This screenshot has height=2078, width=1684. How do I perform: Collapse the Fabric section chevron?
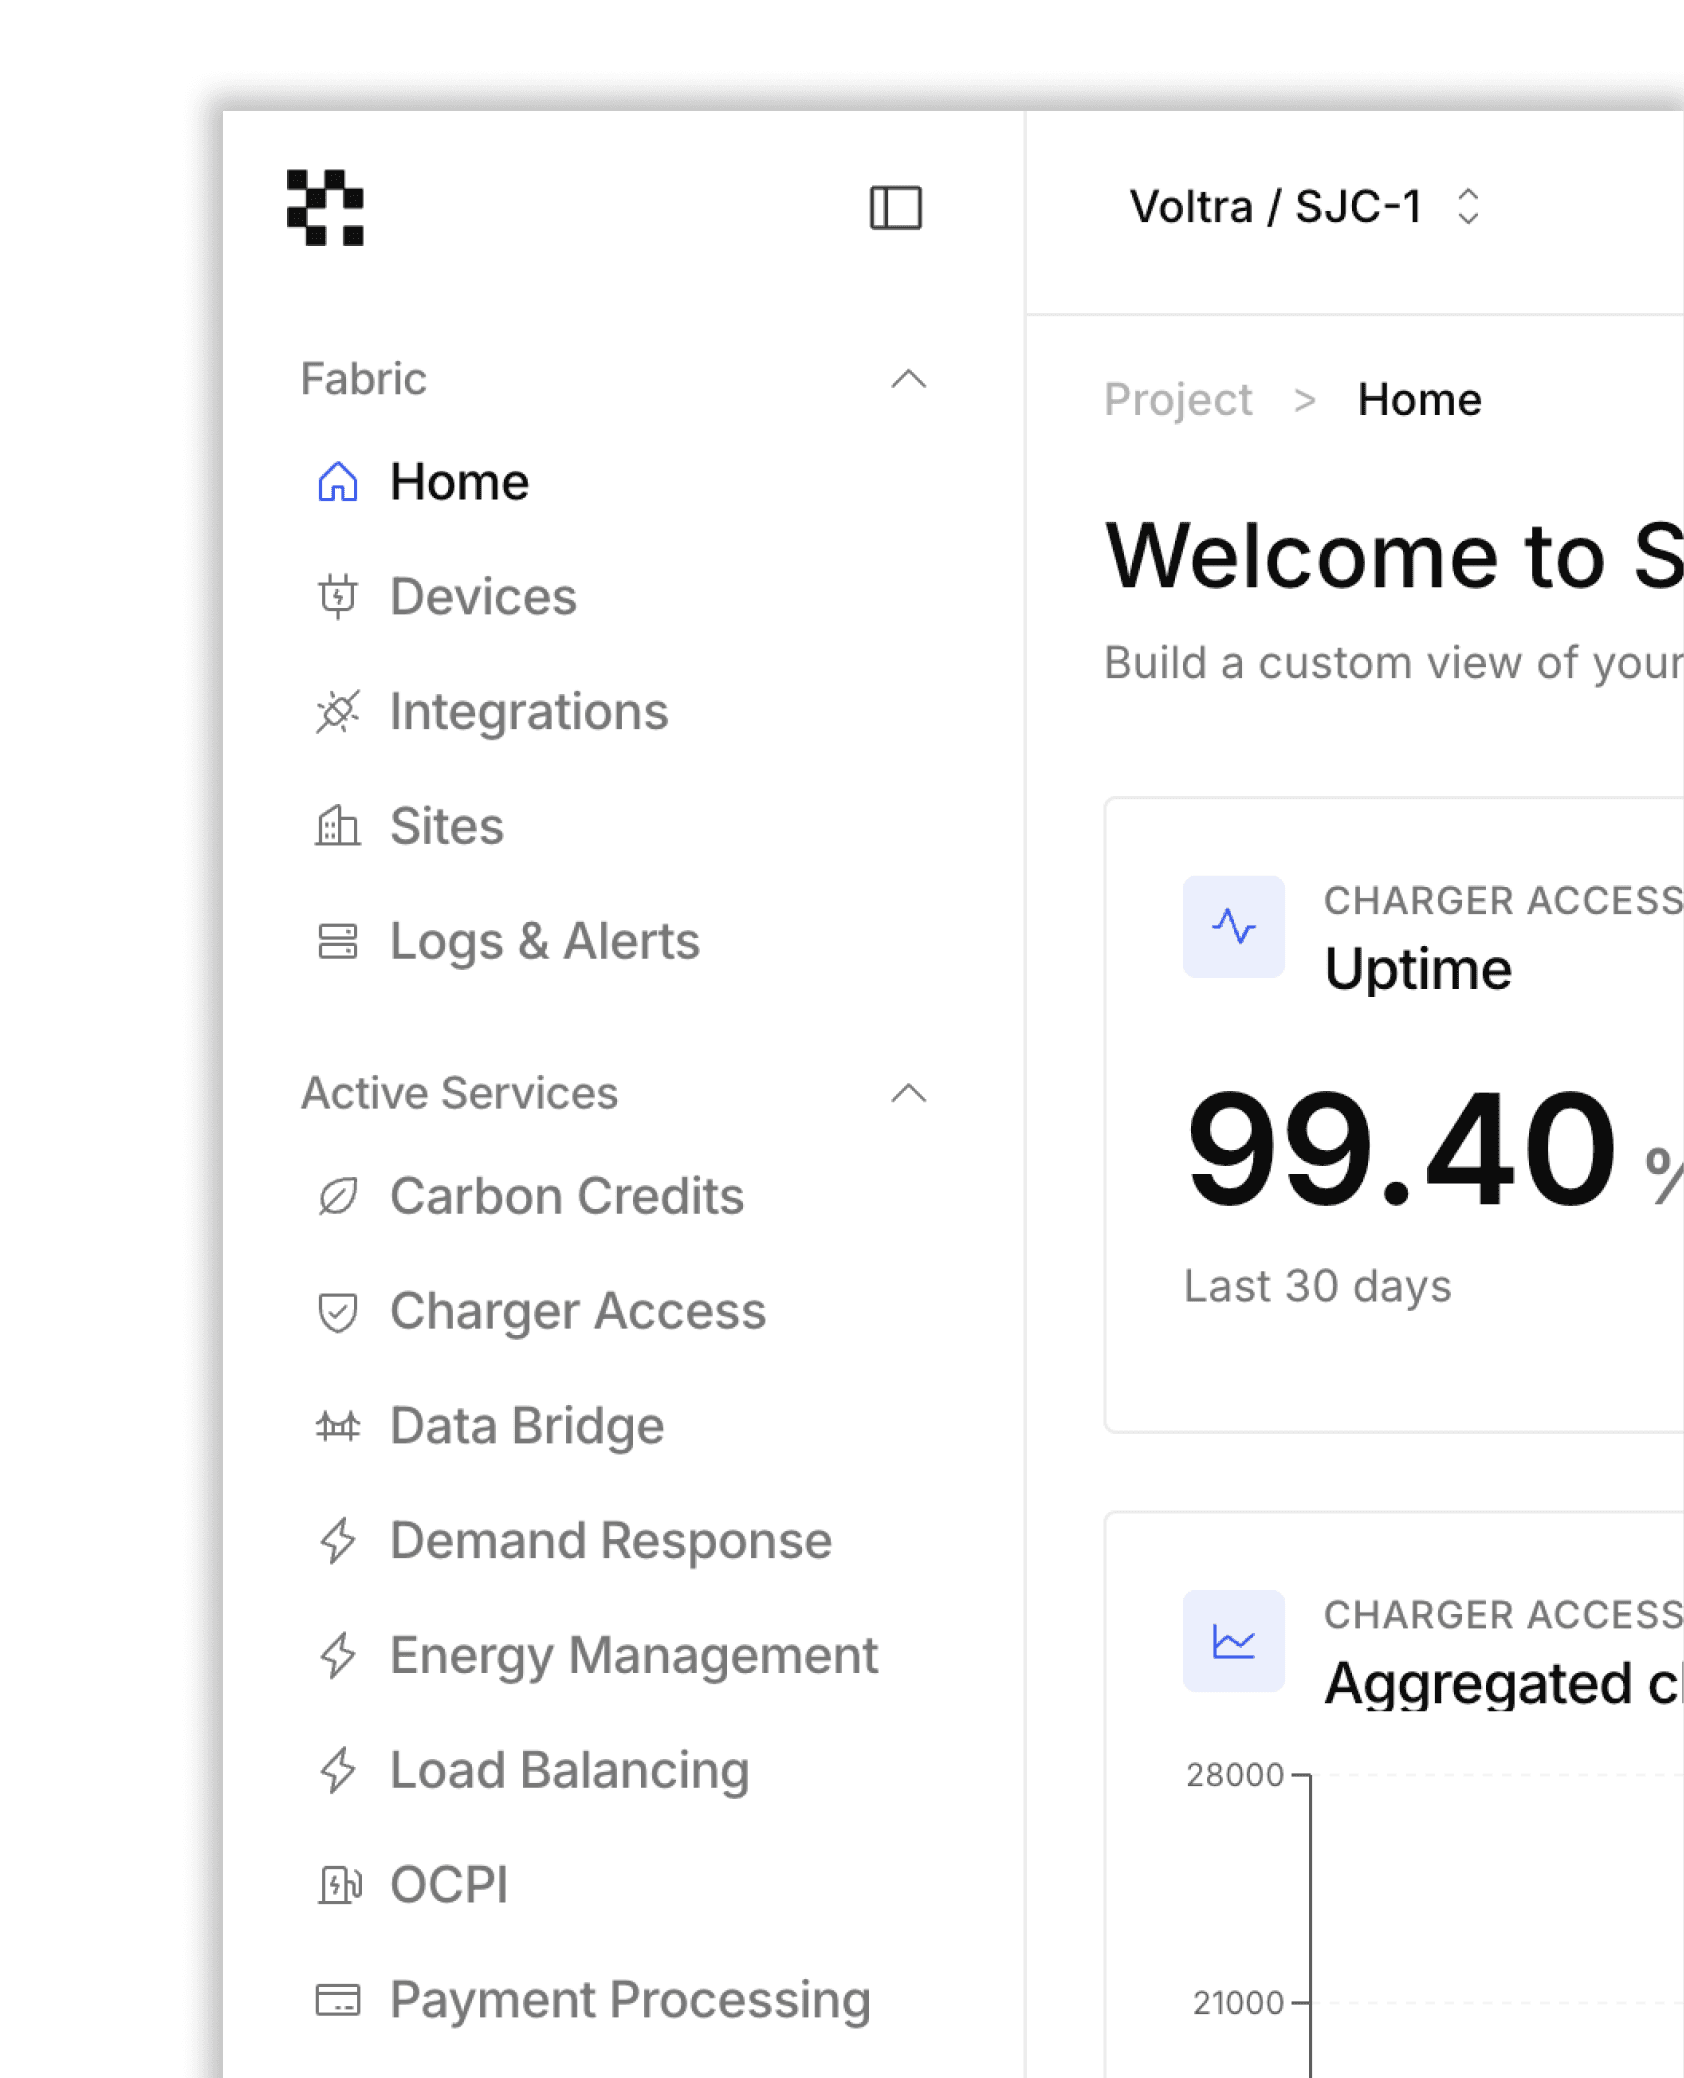[909, 379]
